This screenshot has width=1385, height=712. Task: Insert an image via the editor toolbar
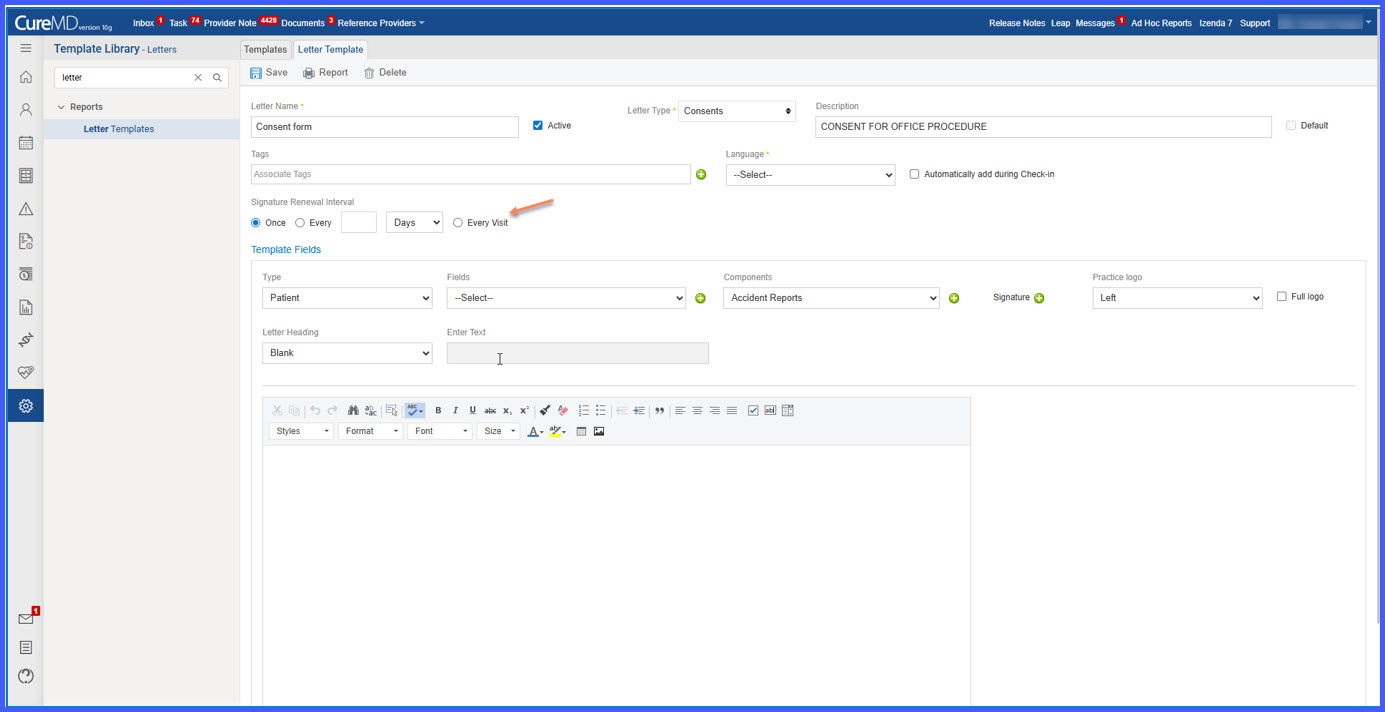tap(599, 431)
